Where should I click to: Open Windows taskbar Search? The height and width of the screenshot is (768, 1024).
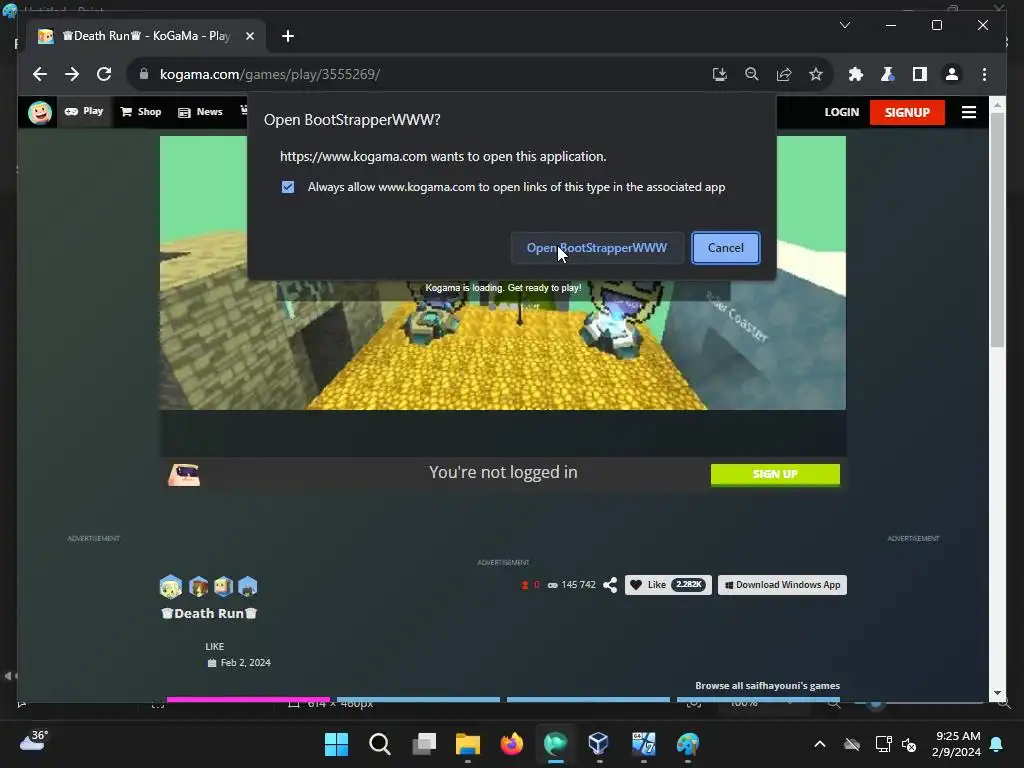[379, 744]
